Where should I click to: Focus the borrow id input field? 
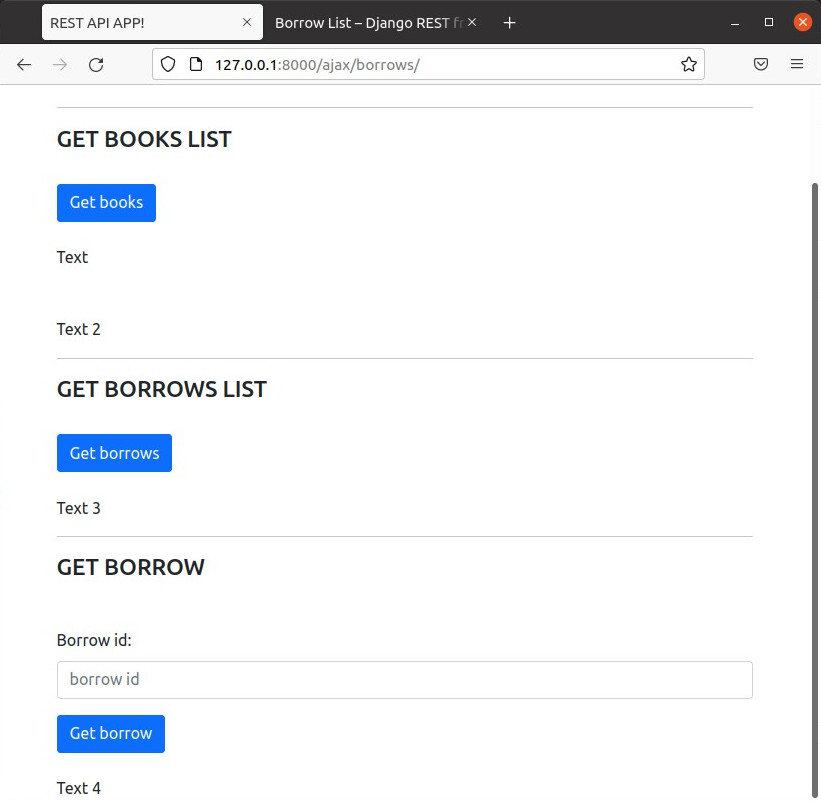tap(404, 680)
